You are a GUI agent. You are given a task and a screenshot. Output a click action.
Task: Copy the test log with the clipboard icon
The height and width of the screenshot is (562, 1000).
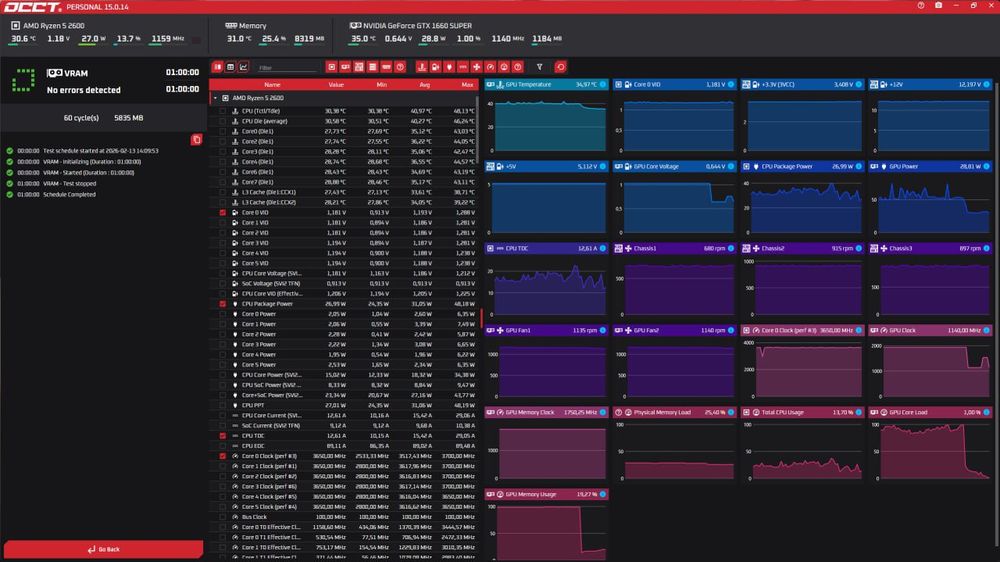tap(196, 140)
